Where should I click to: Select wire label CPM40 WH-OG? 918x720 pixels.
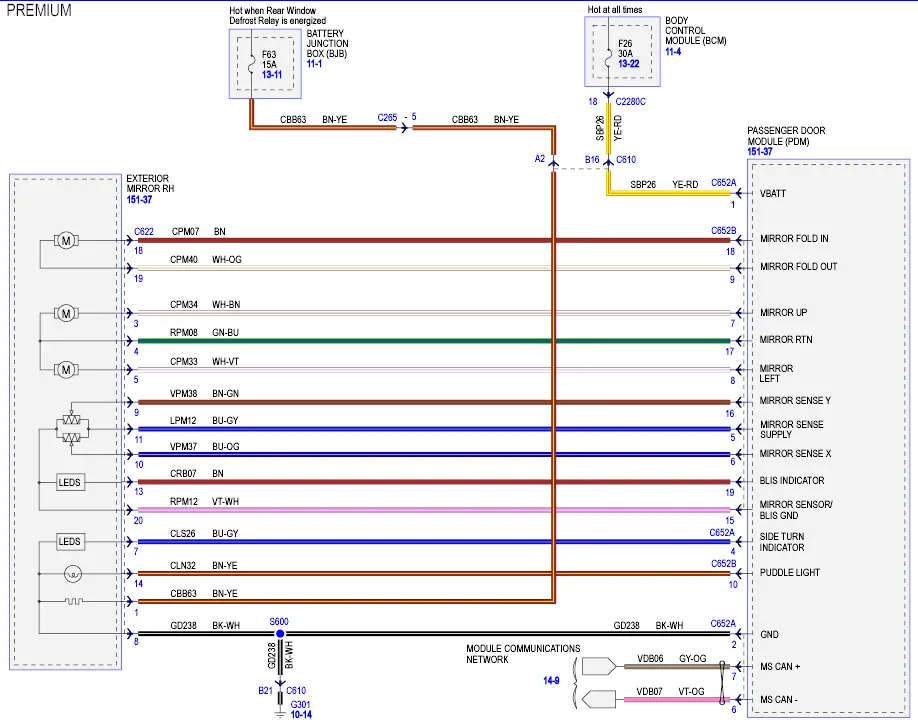(205, 259)
